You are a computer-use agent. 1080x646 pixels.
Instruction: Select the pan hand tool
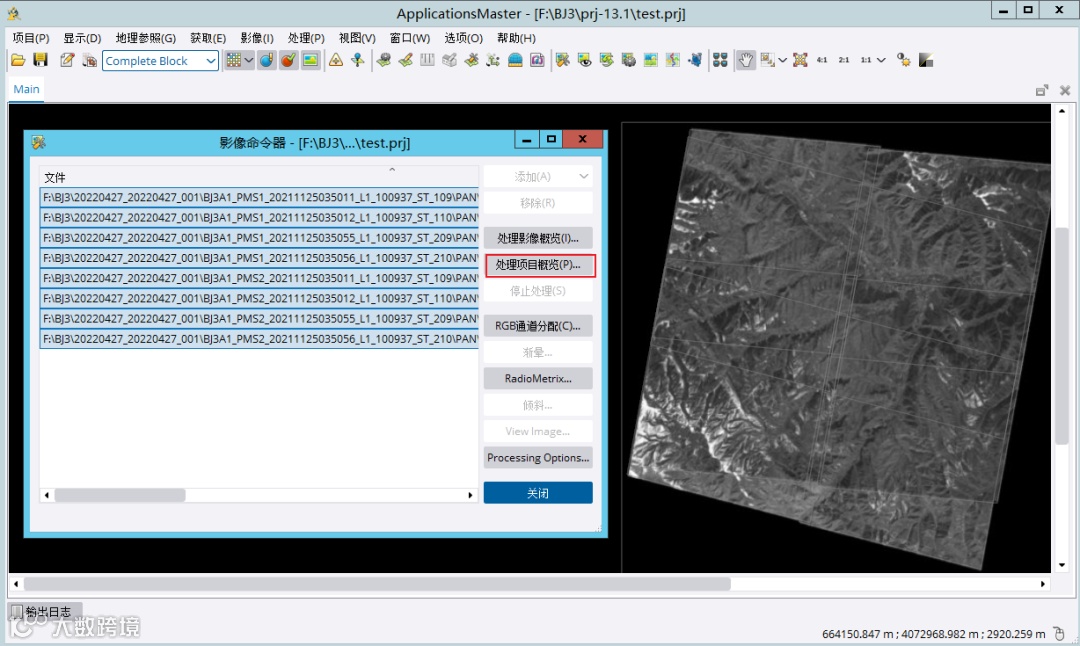(x=745, y=60)
